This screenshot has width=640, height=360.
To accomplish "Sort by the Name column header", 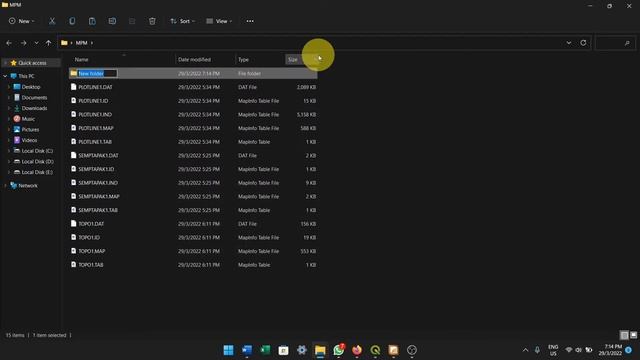I will (x=82, y=60).
